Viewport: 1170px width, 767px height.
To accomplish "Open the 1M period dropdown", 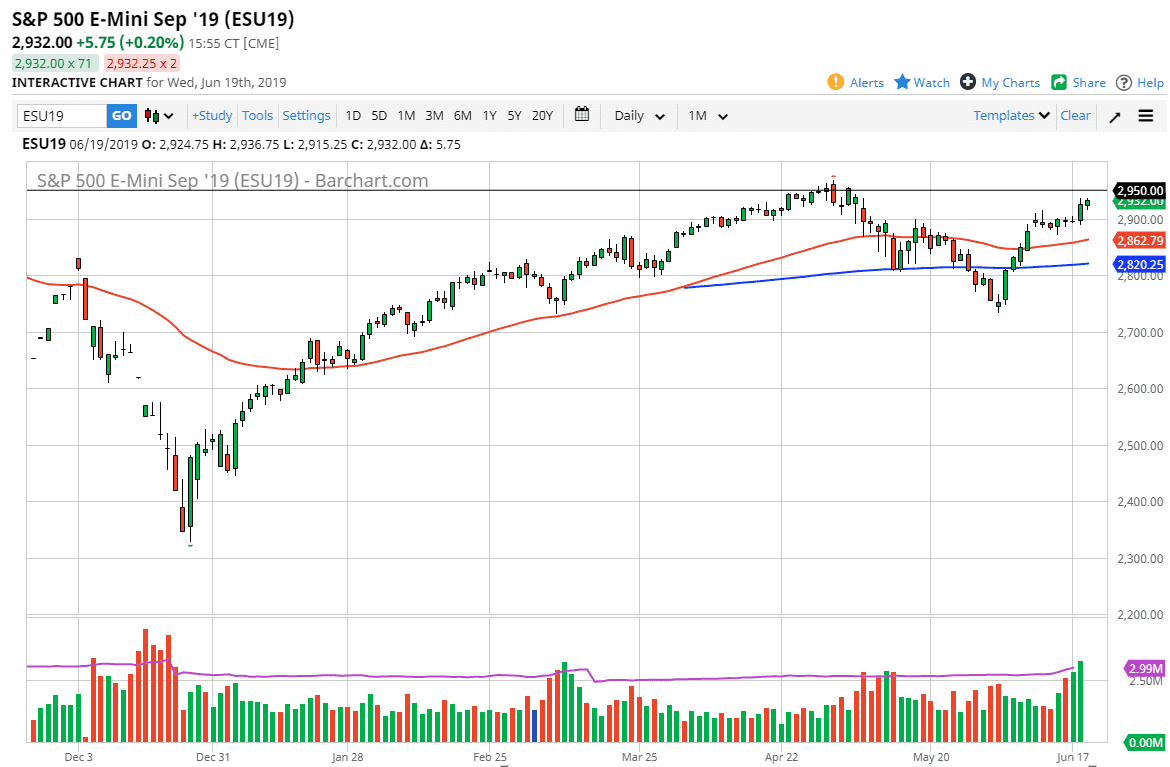I will 707,115.
